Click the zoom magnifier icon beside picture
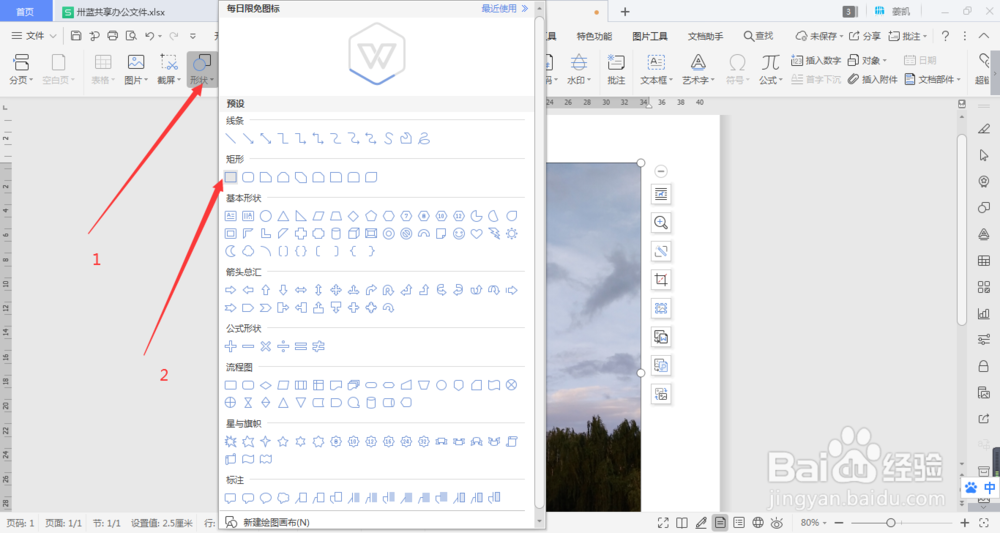The image size is (1000, 533). [x=661, y=223]
